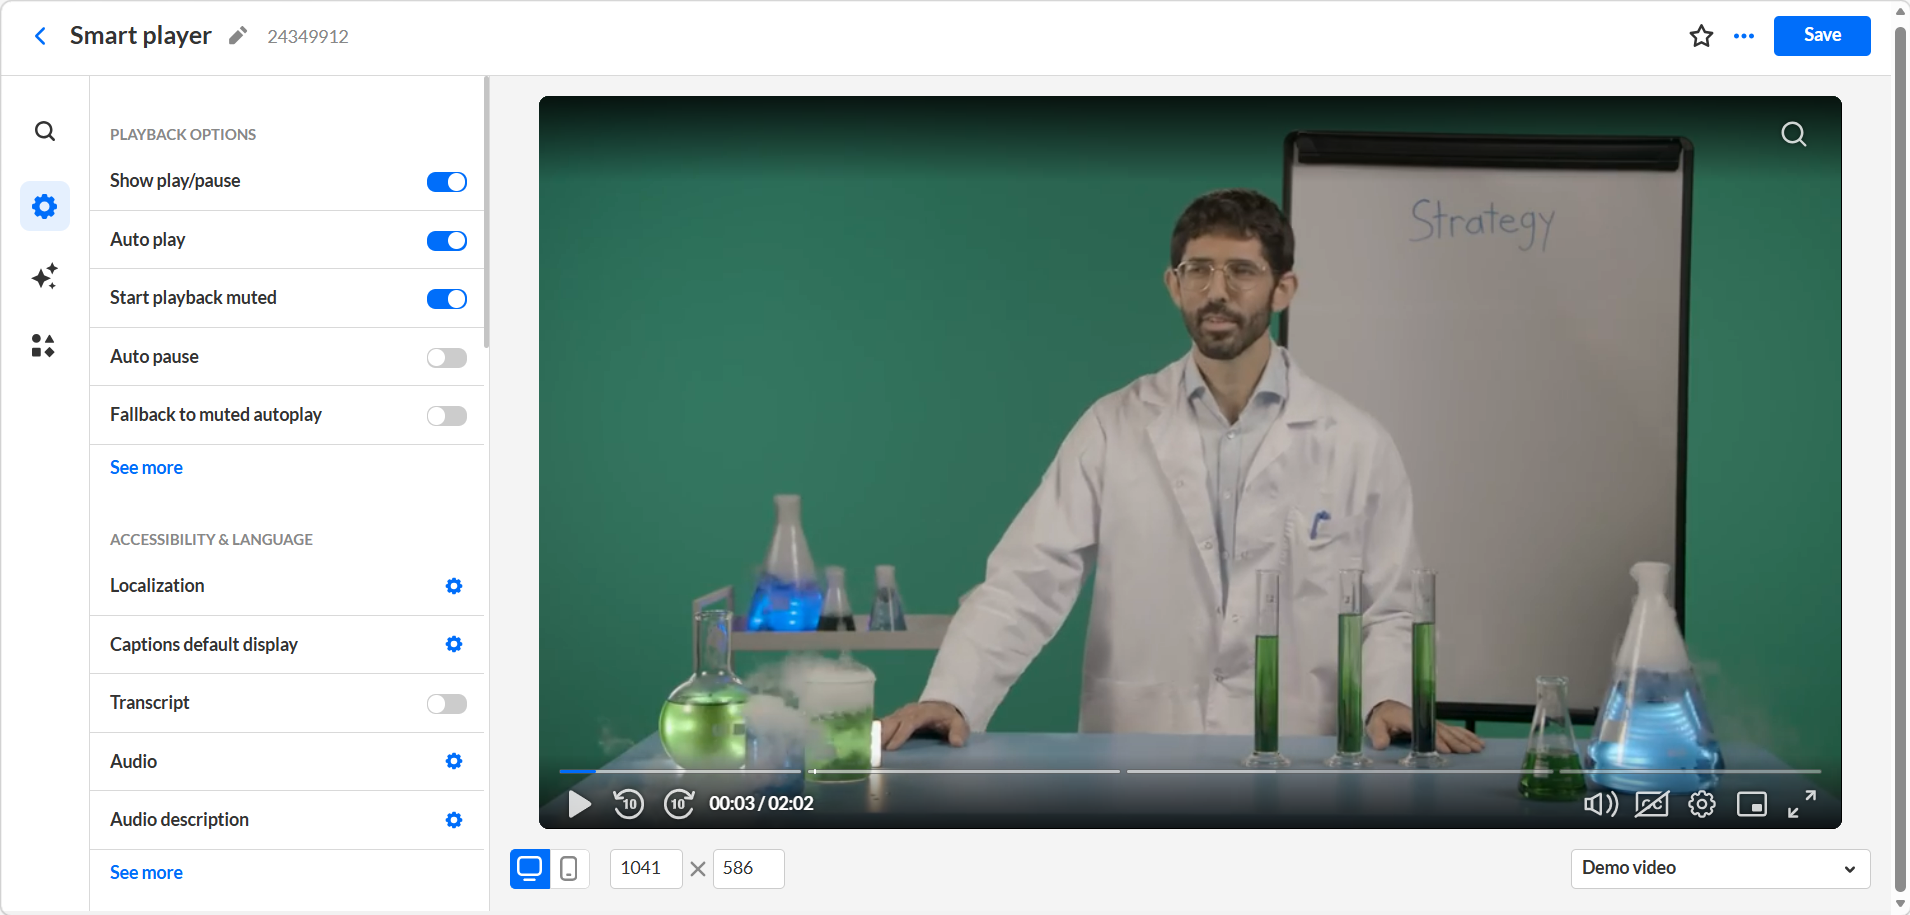Viewport: 1910px width, 915px height.
Task: Click the video time display 00:03 / 02:02
Action: [x=761, y=804]
